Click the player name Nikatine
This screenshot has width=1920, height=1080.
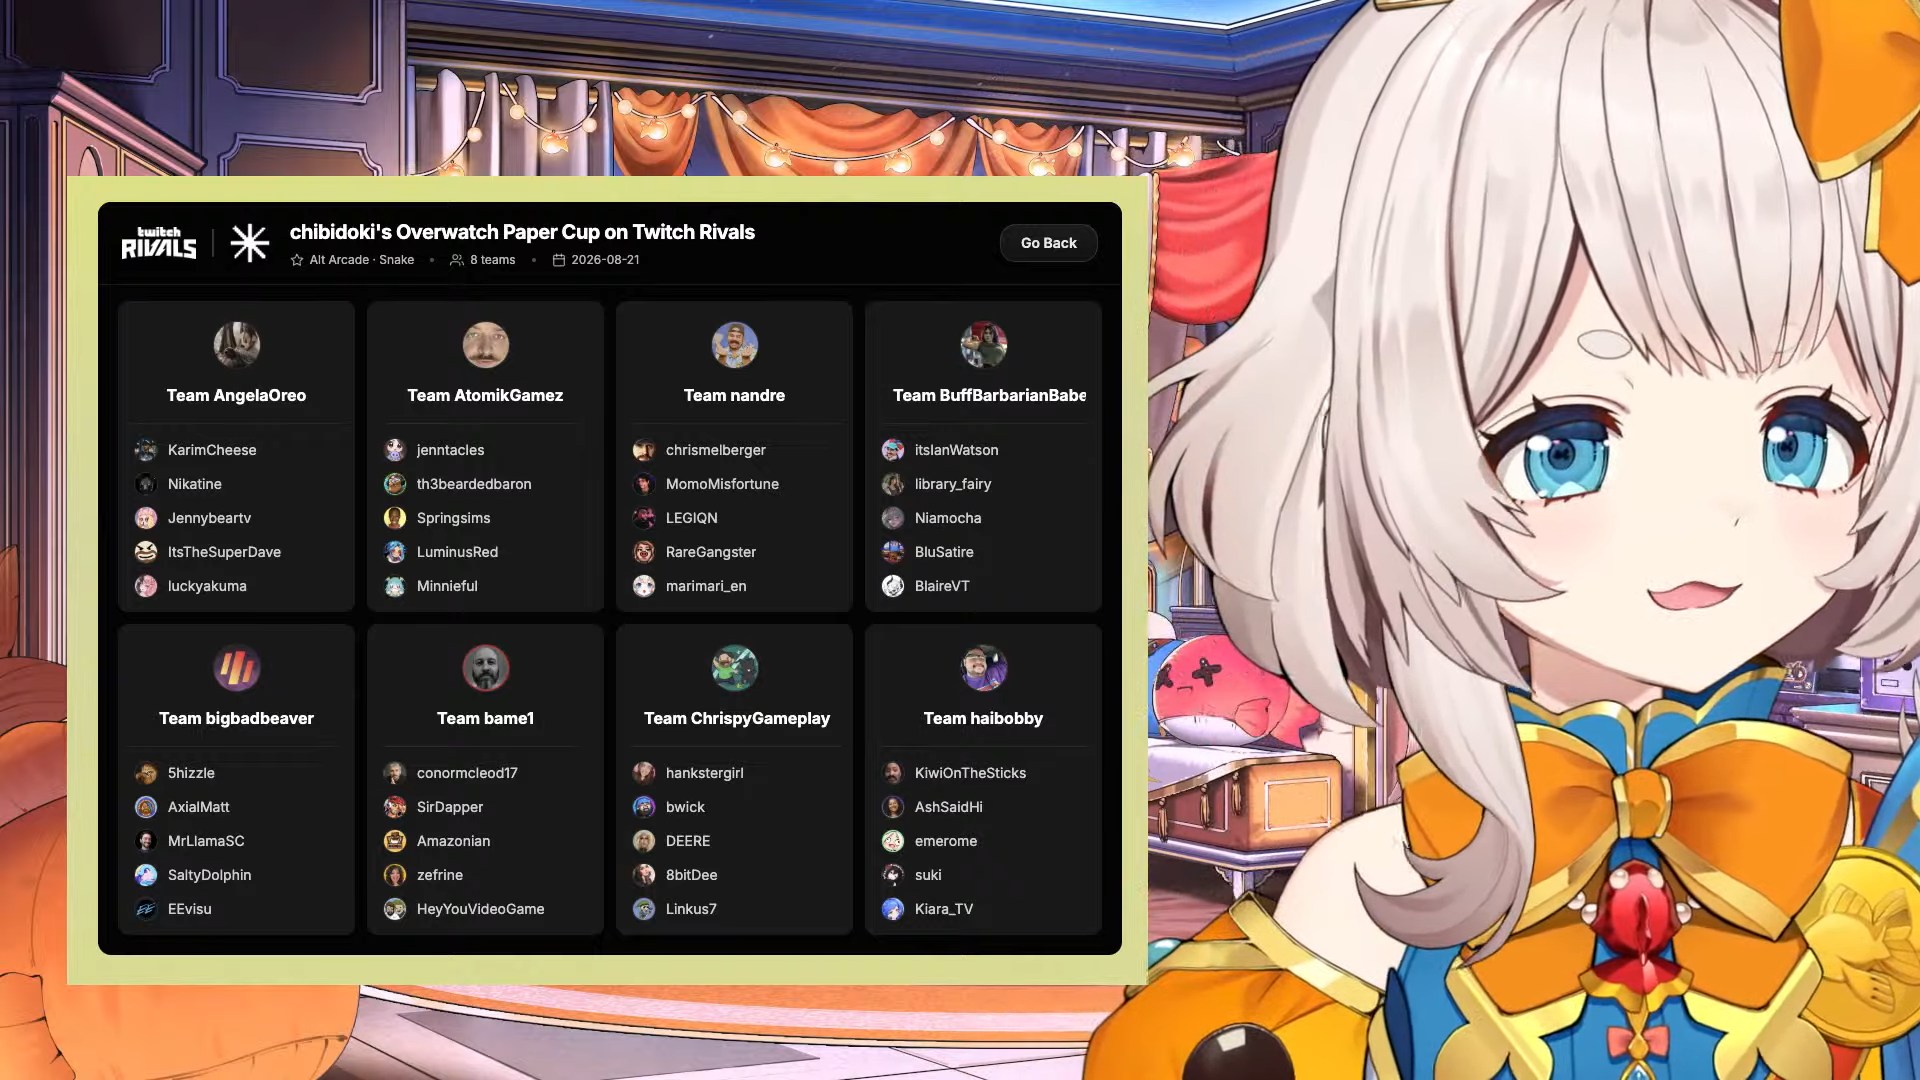[195, 484]
